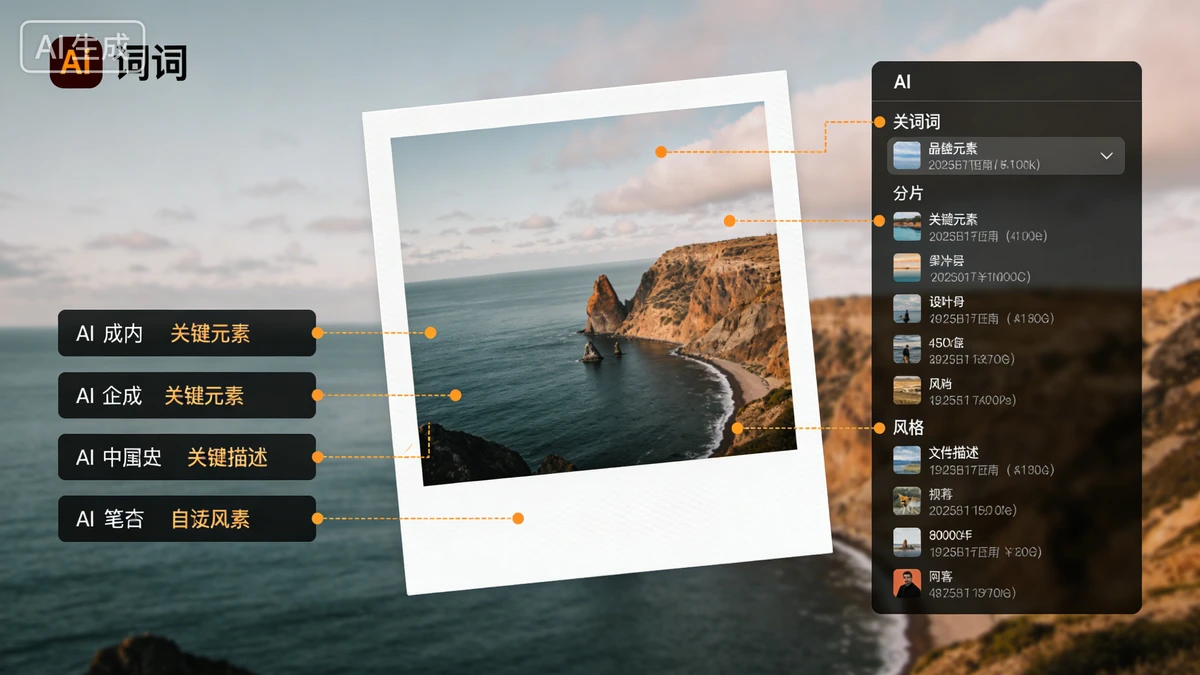Click the man portrait thumbnail at panel bottom
Viewport: 1200px width, 675px height.
907,583
